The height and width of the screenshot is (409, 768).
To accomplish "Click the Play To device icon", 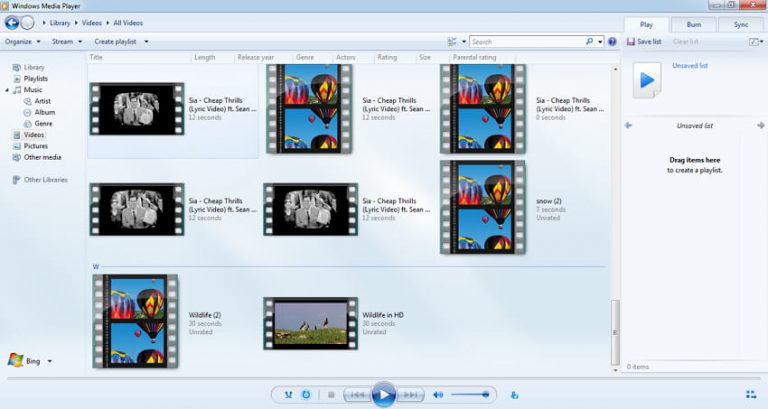I will [x=514, y=395].
